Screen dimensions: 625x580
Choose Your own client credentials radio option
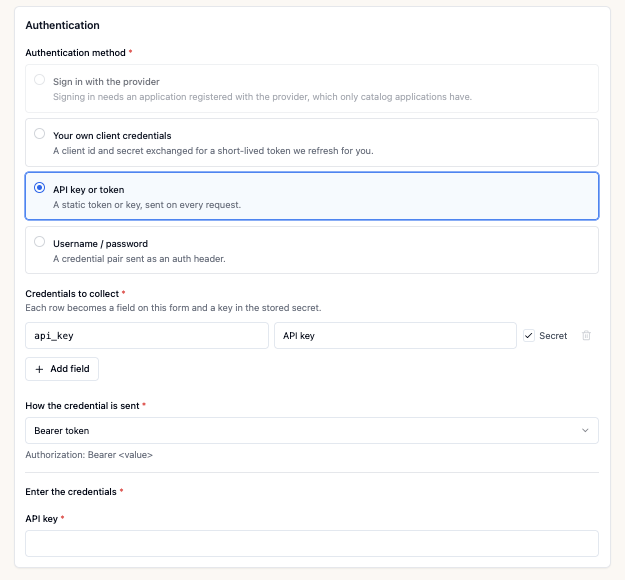click(x=39, y=134)
